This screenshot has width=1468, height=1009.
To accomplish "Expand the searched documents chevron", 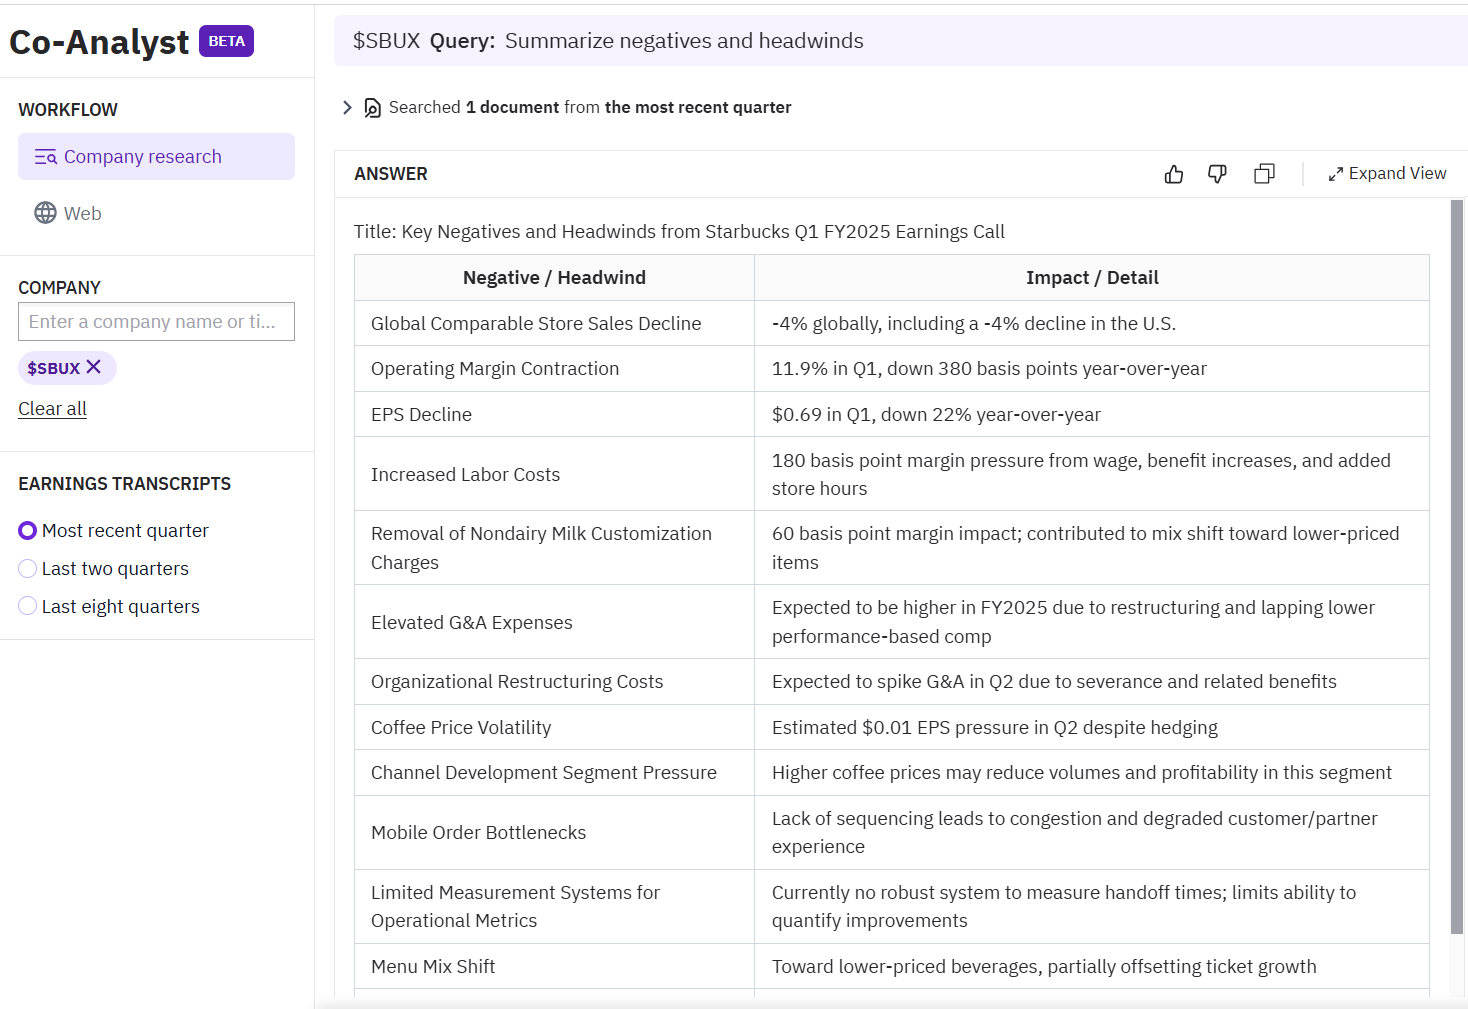I will click(x=347, y=108).
